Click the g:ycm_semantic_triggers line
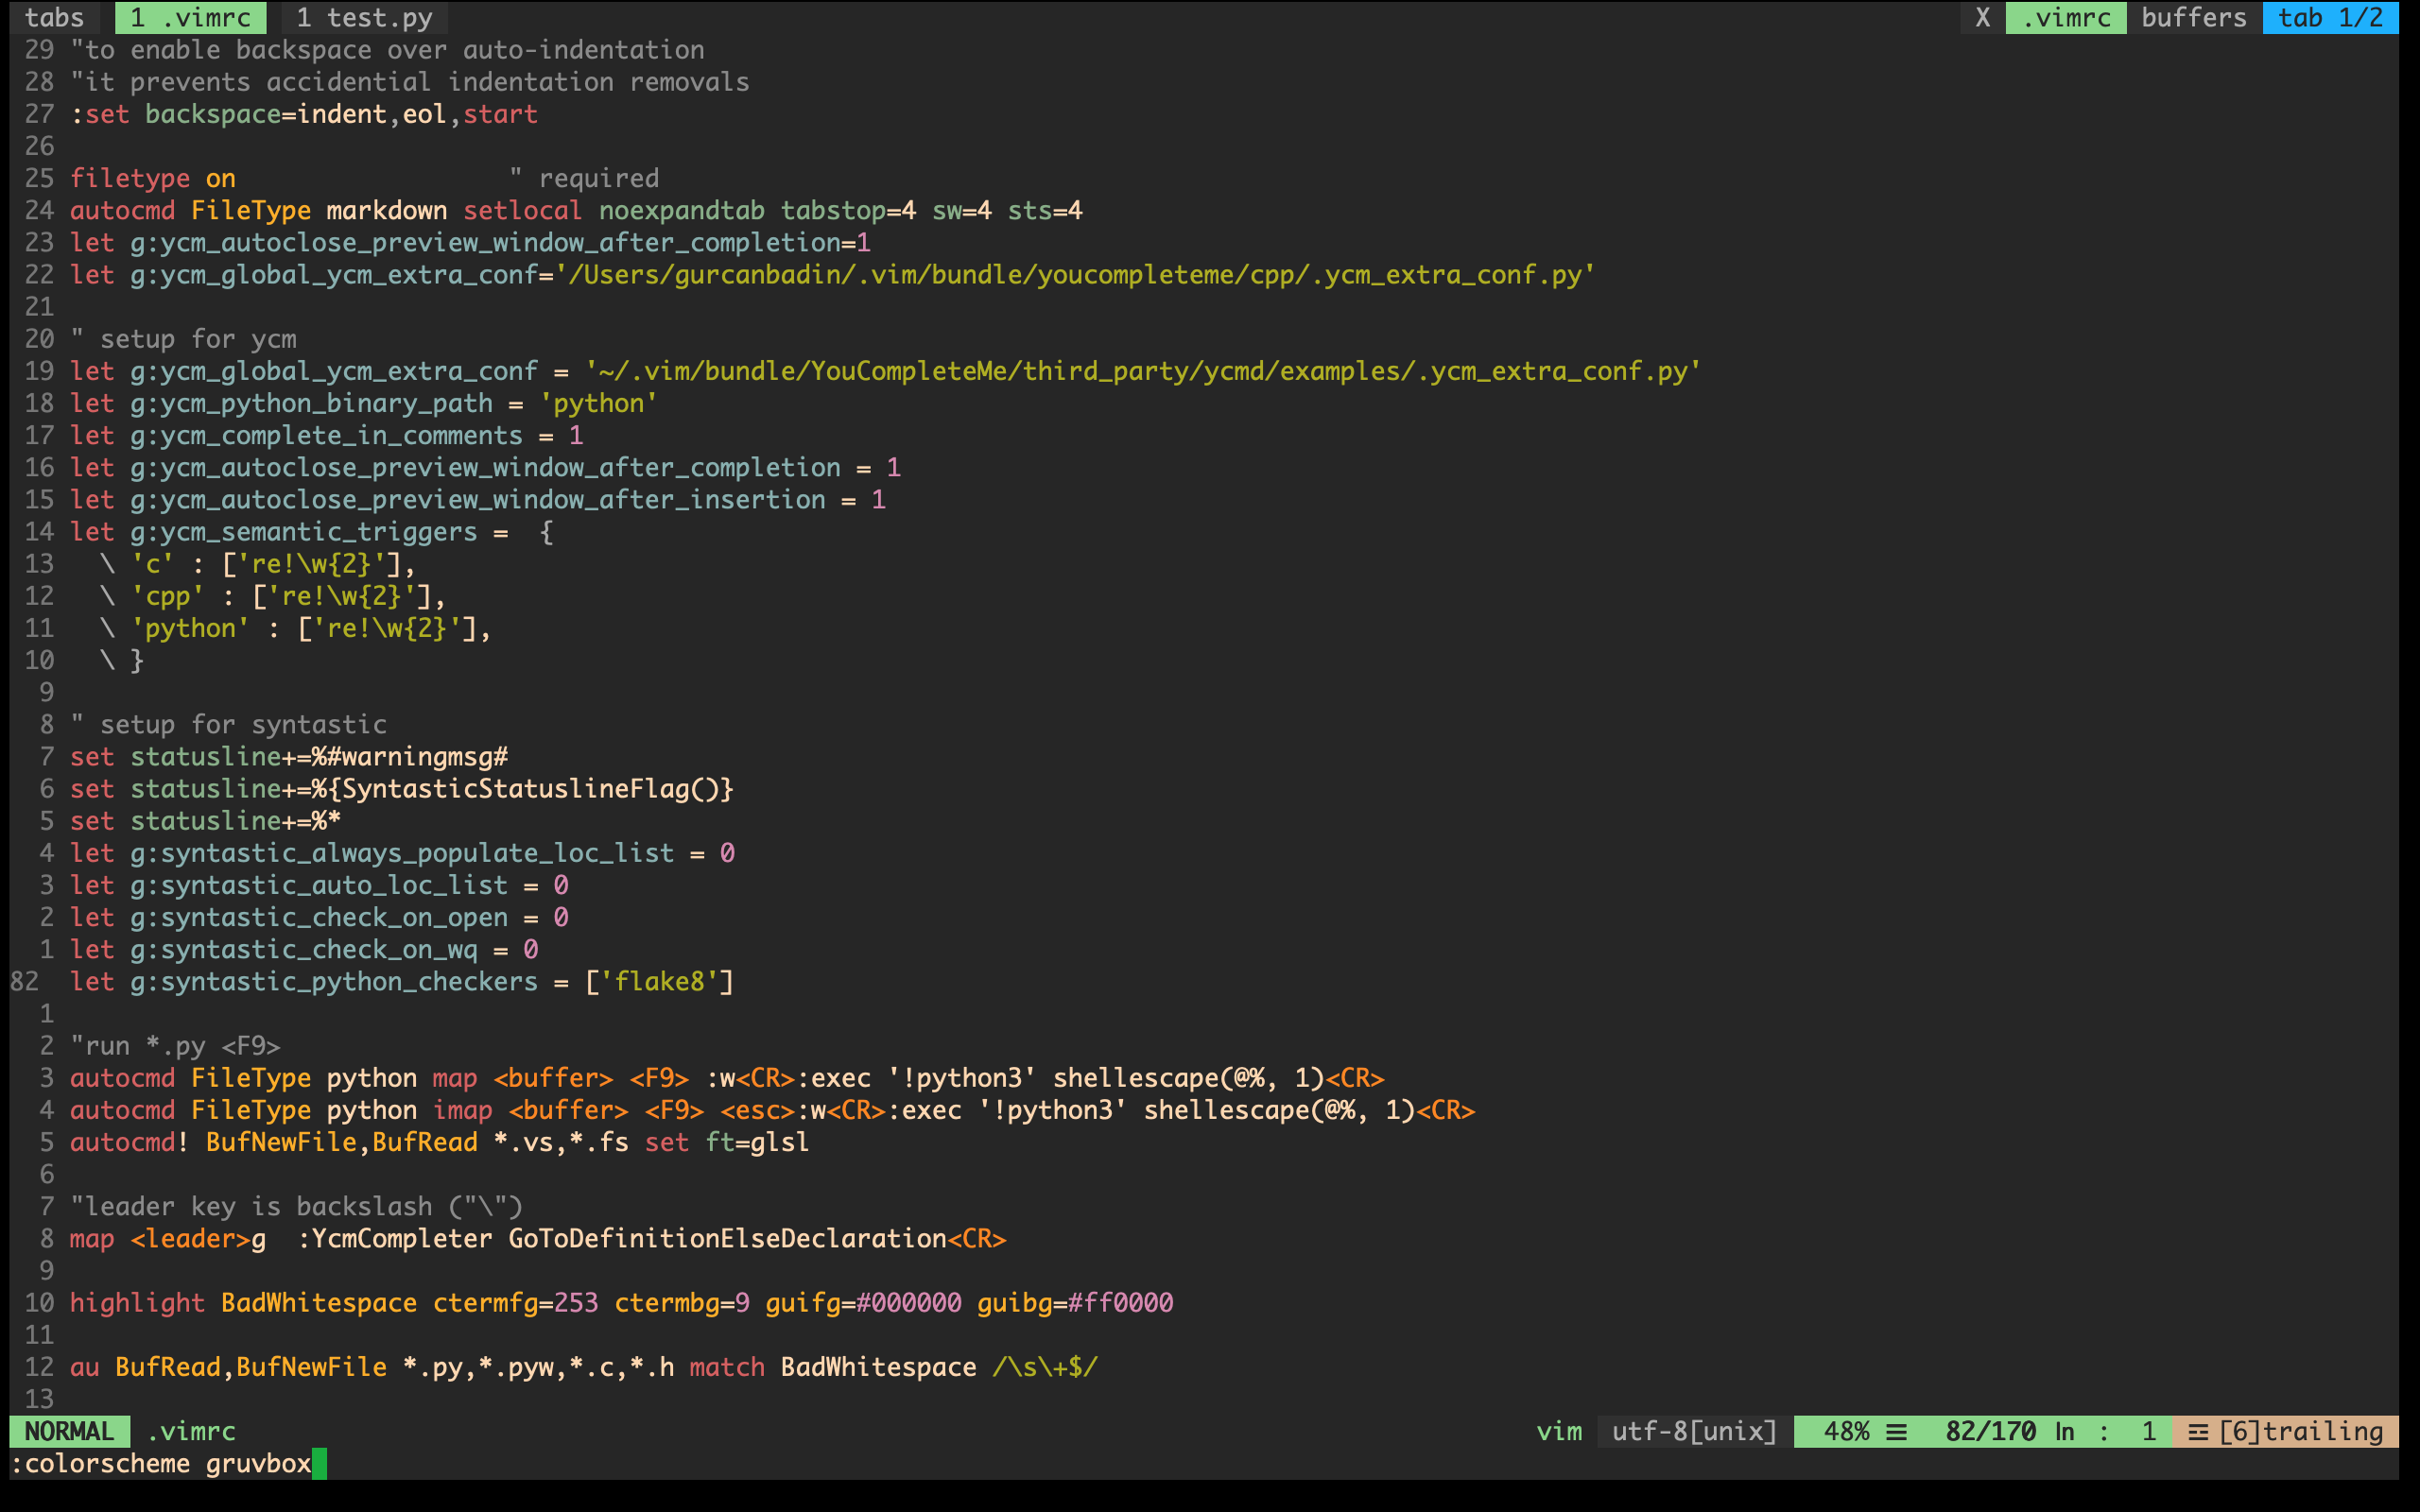2420x1512 pixels. coord(312,531)
